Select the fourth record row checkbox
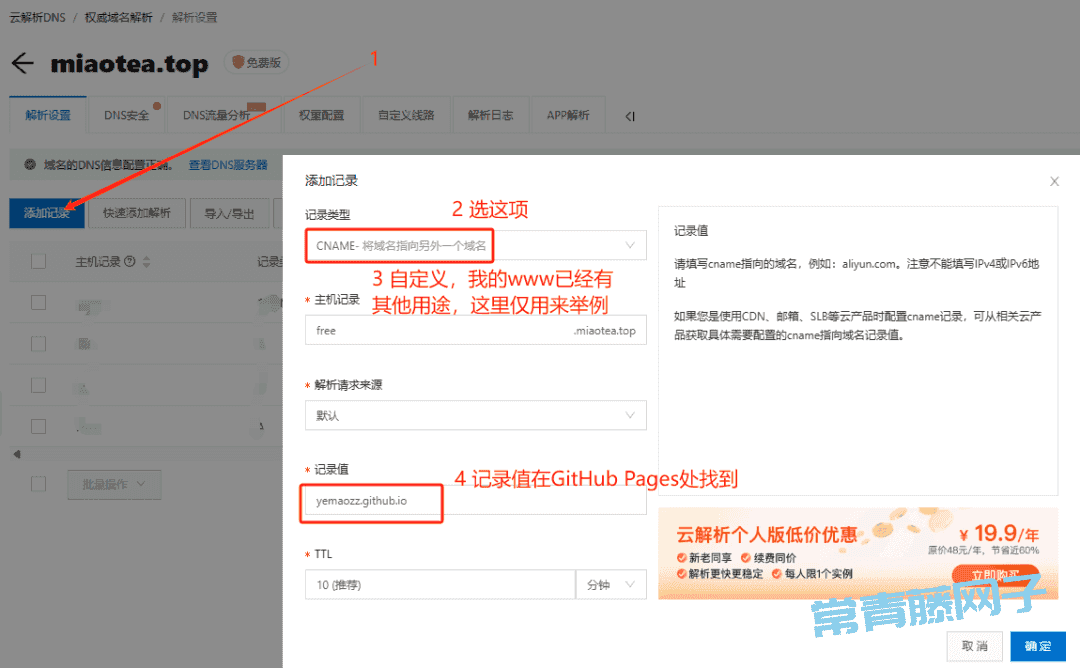The image size is (1080, 668). (x=39, y=426)
